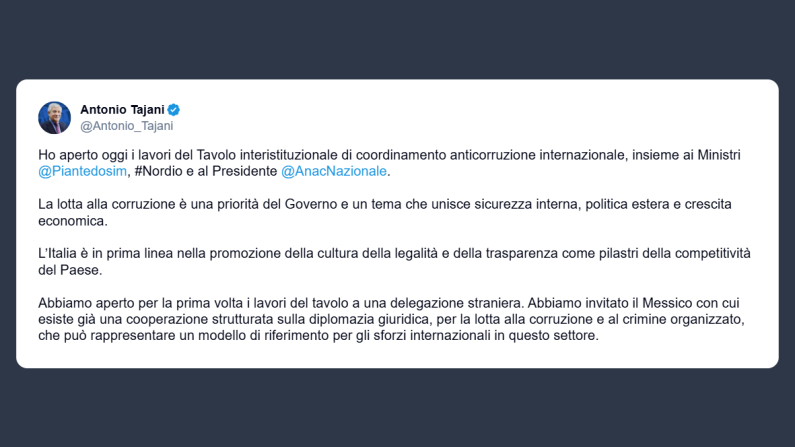Viewport: 795px width, 447px height.
Task: Click the blue verified badge
Action: [x=174, y=109]
